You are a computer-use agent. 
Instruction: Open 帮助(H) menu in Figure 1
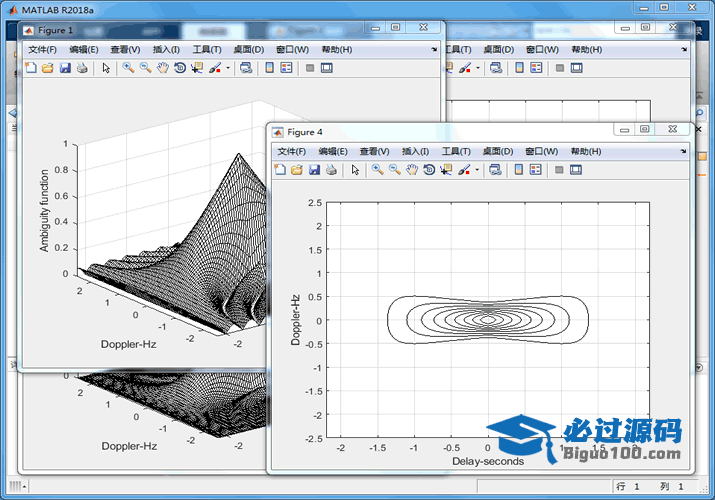point(337,49)
